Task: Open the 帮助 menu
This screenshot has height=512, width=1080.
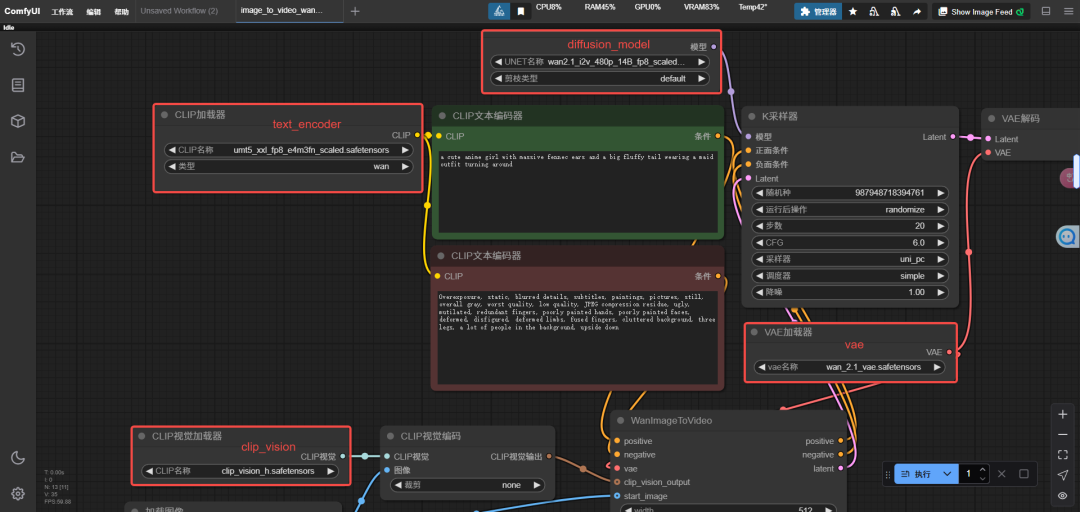Action: tap(121, 12)
